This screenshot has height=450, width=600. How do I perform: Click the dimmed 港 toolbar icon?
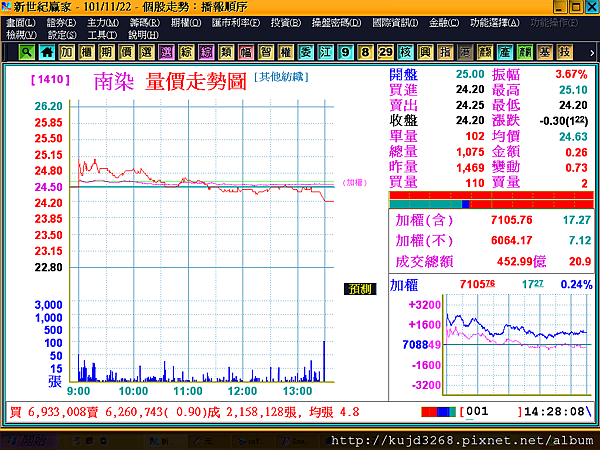click(x=465, y=52)
